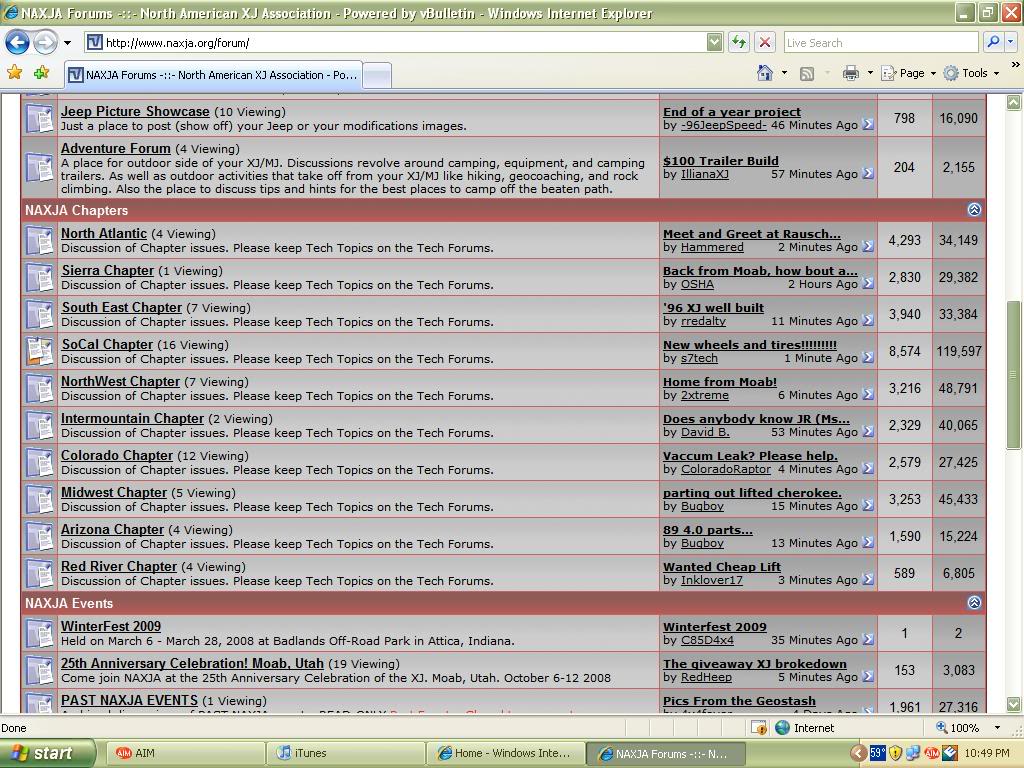Open the Page menu

(x=908, y=73)
